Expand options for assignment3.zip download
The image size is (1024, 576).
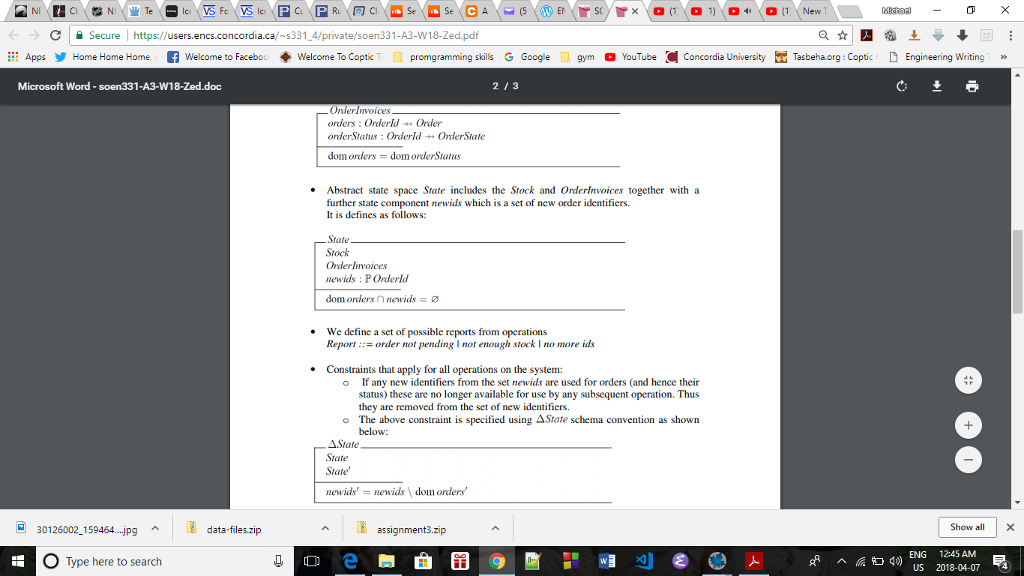pos(494,527)
